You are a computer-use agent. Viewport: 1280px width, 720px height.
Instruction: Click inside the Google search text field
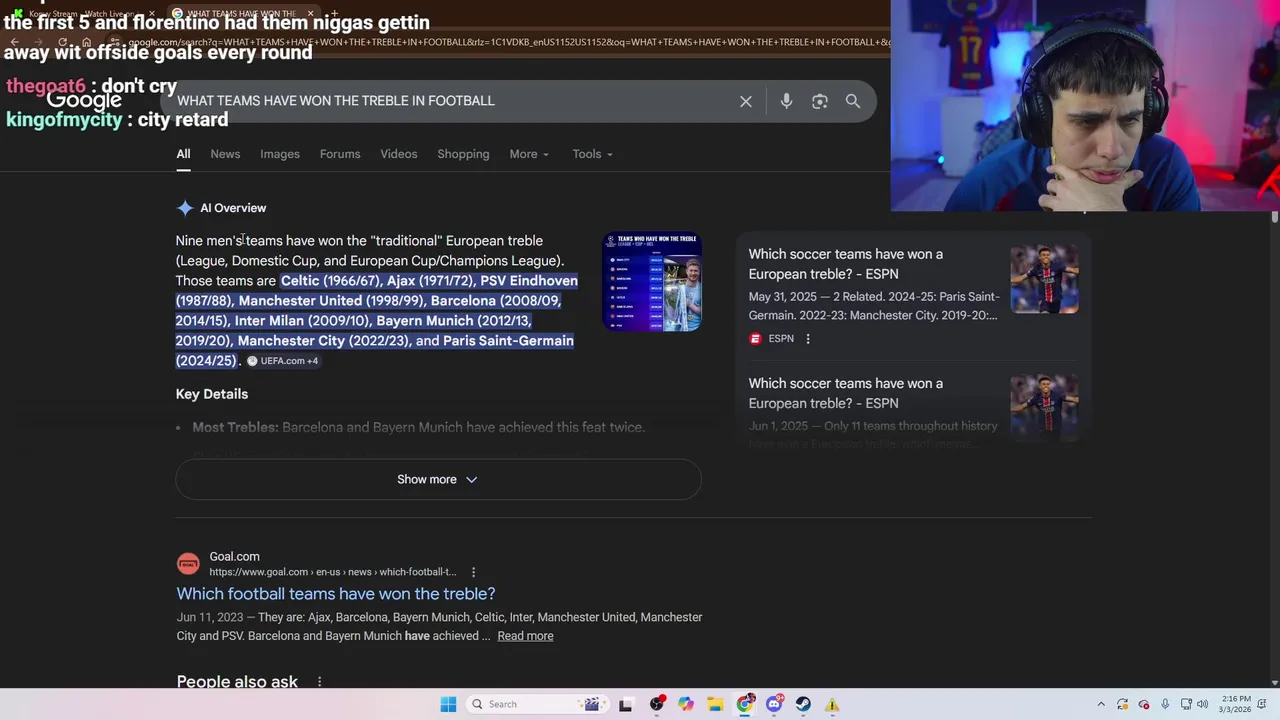[x=450, y=101]
